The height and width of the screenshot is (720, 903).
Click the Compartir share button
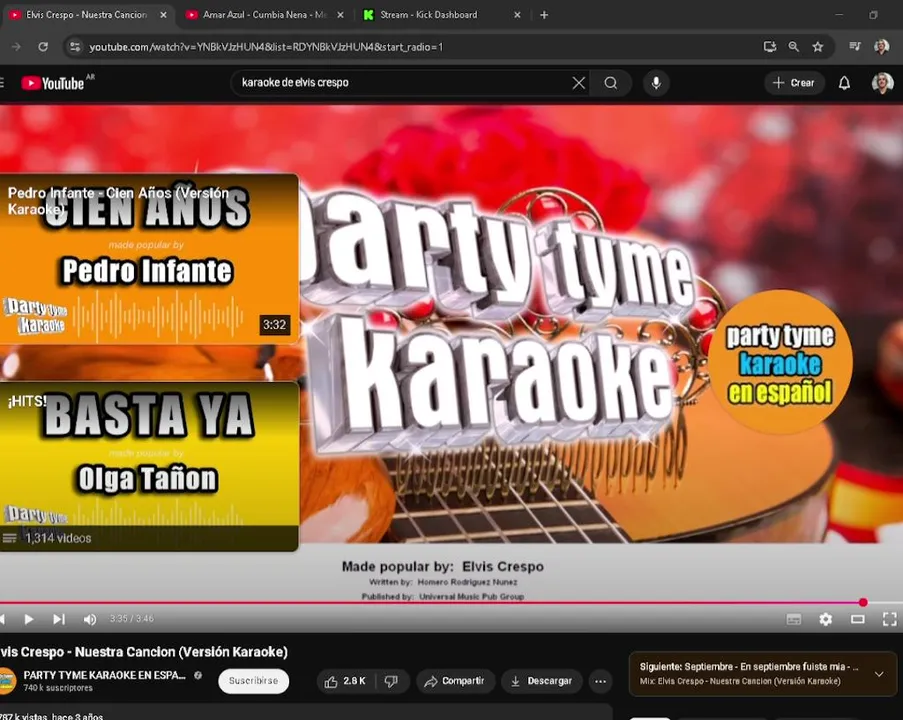click(x=455, y=681)
